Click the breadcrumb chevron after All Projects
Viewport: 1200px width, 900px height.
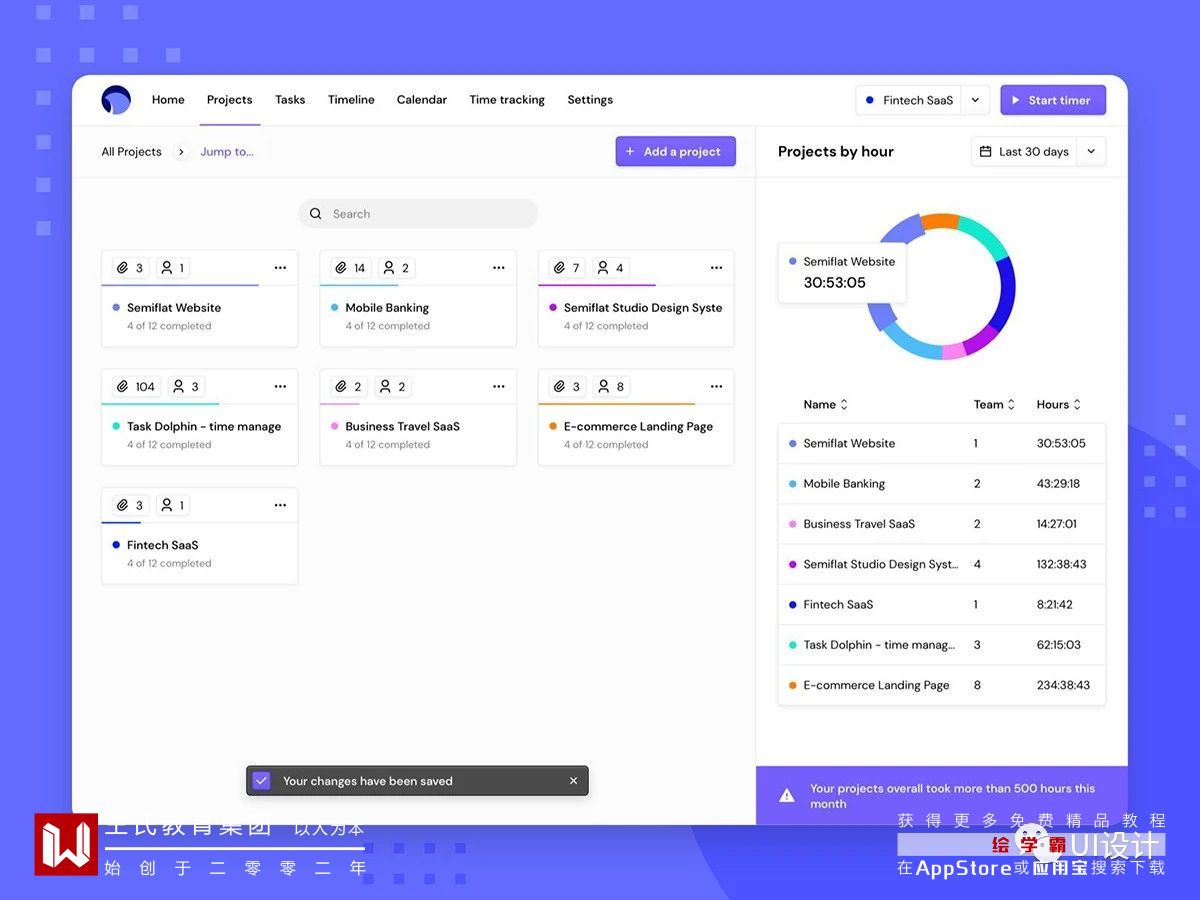(x=181, y=152)
